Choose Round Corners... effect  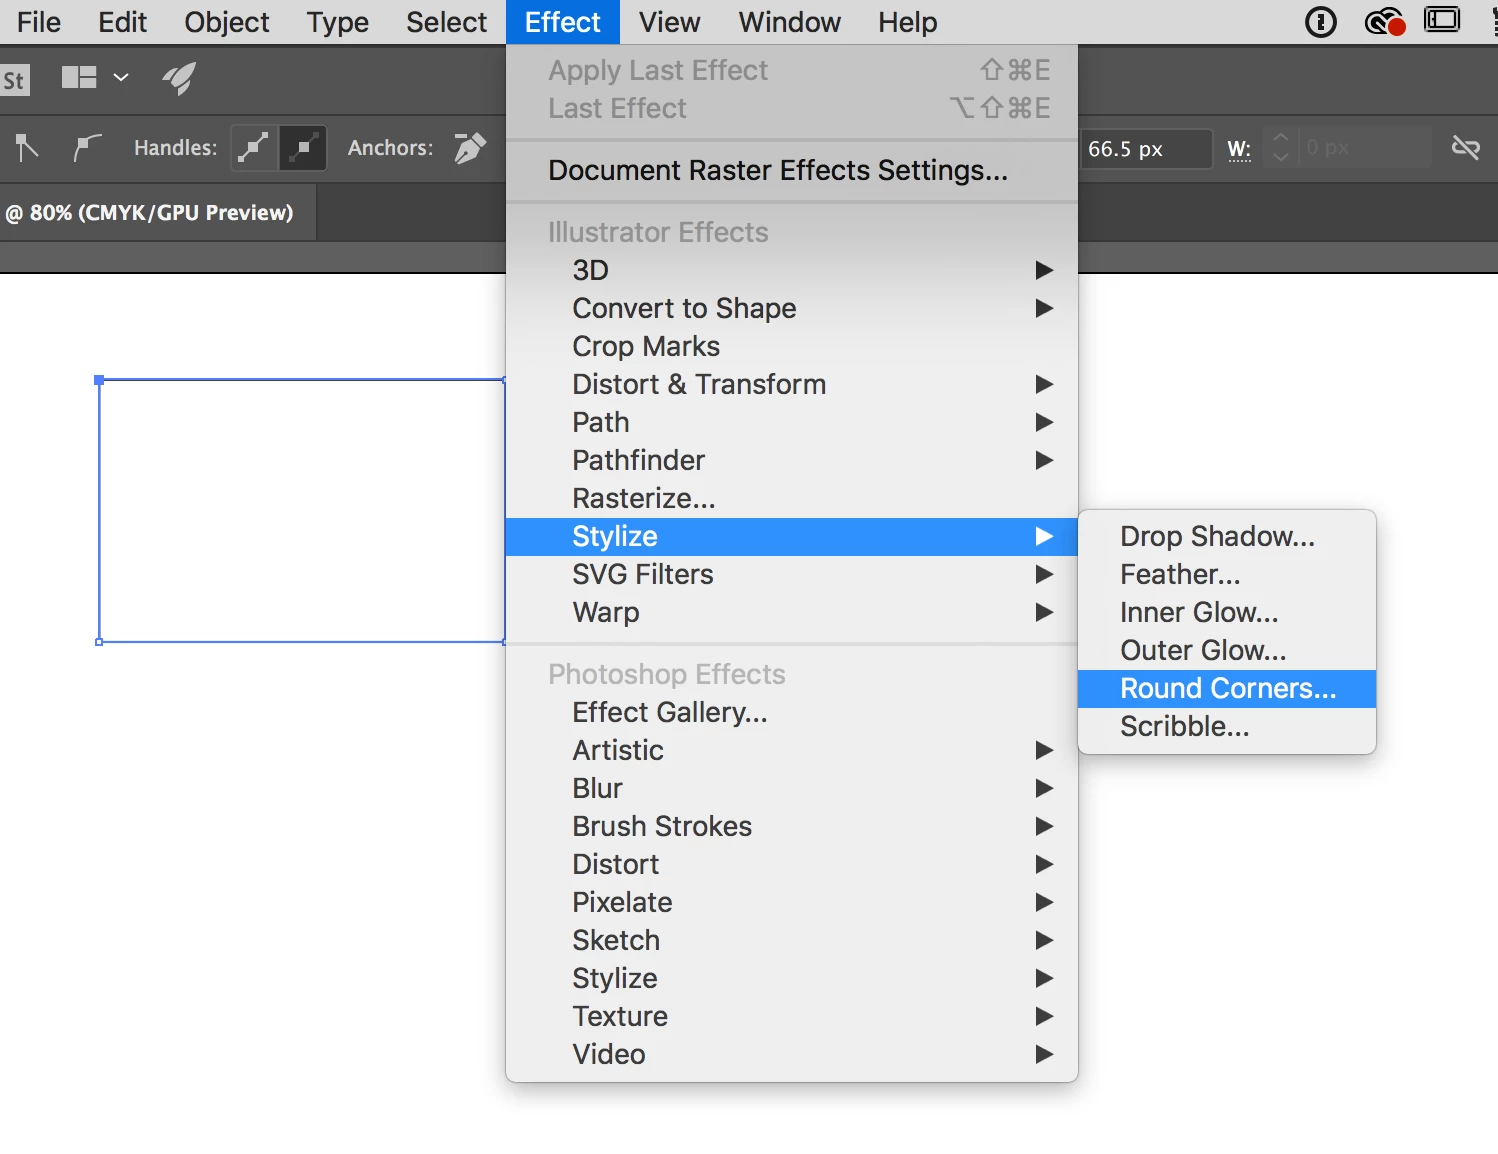click(1227, 689)
